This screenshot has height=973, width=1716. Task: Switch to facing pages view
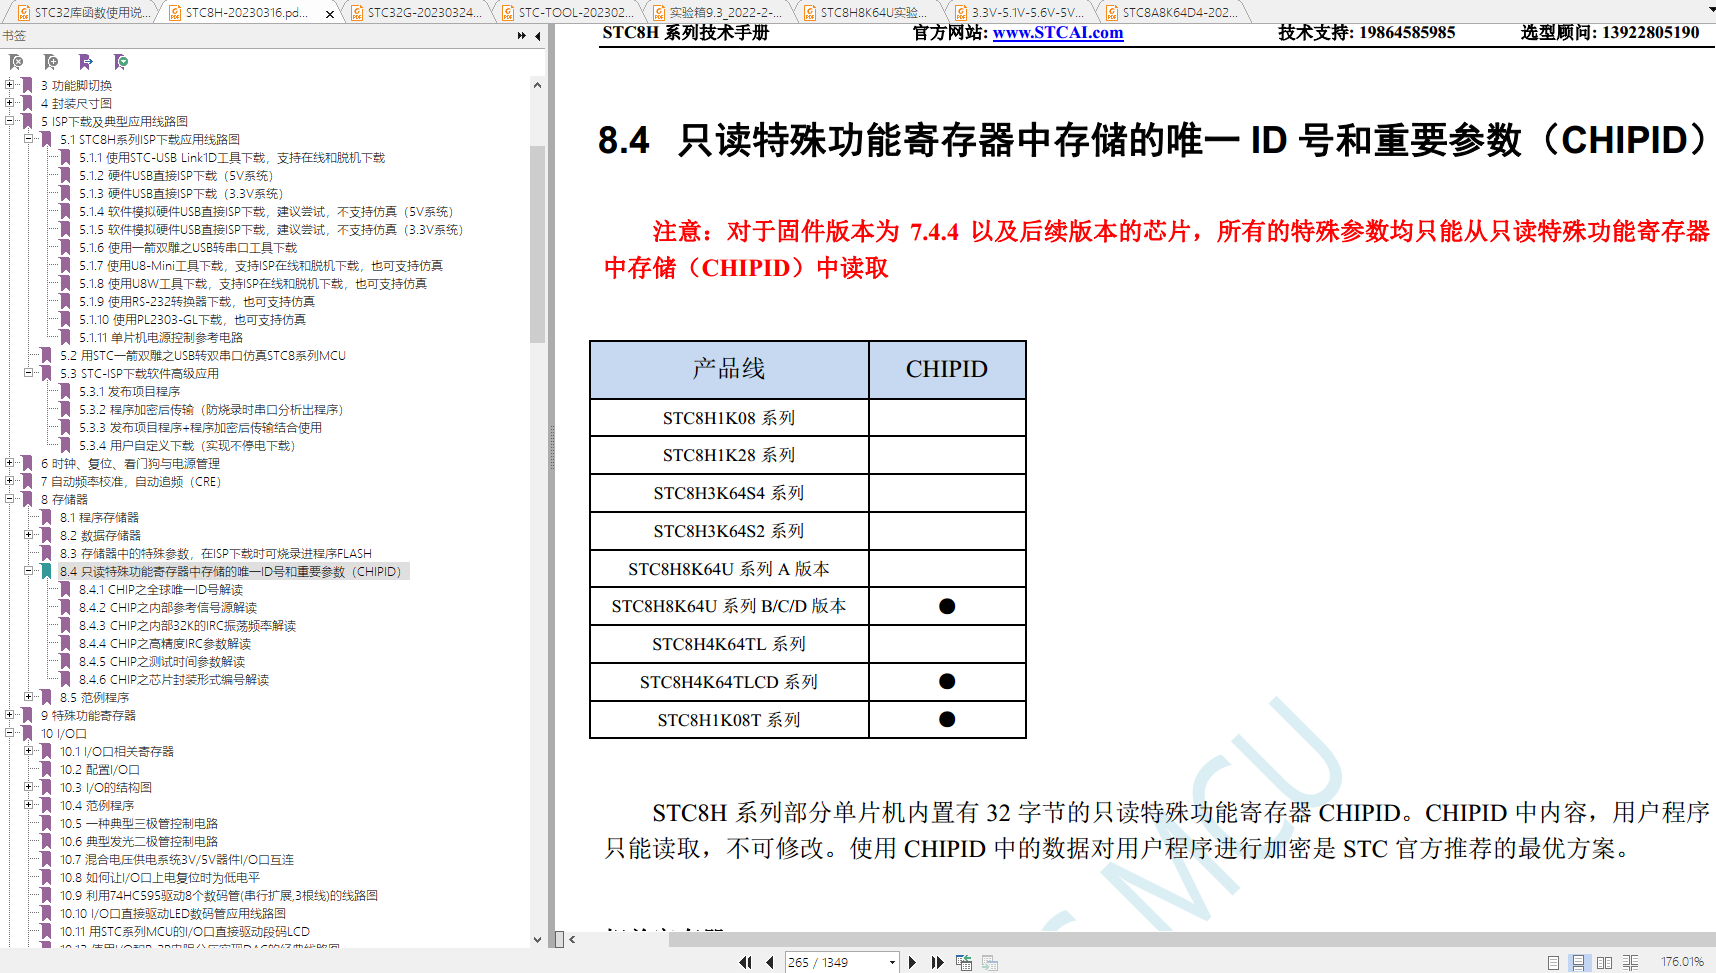(x=1604, y=962)
